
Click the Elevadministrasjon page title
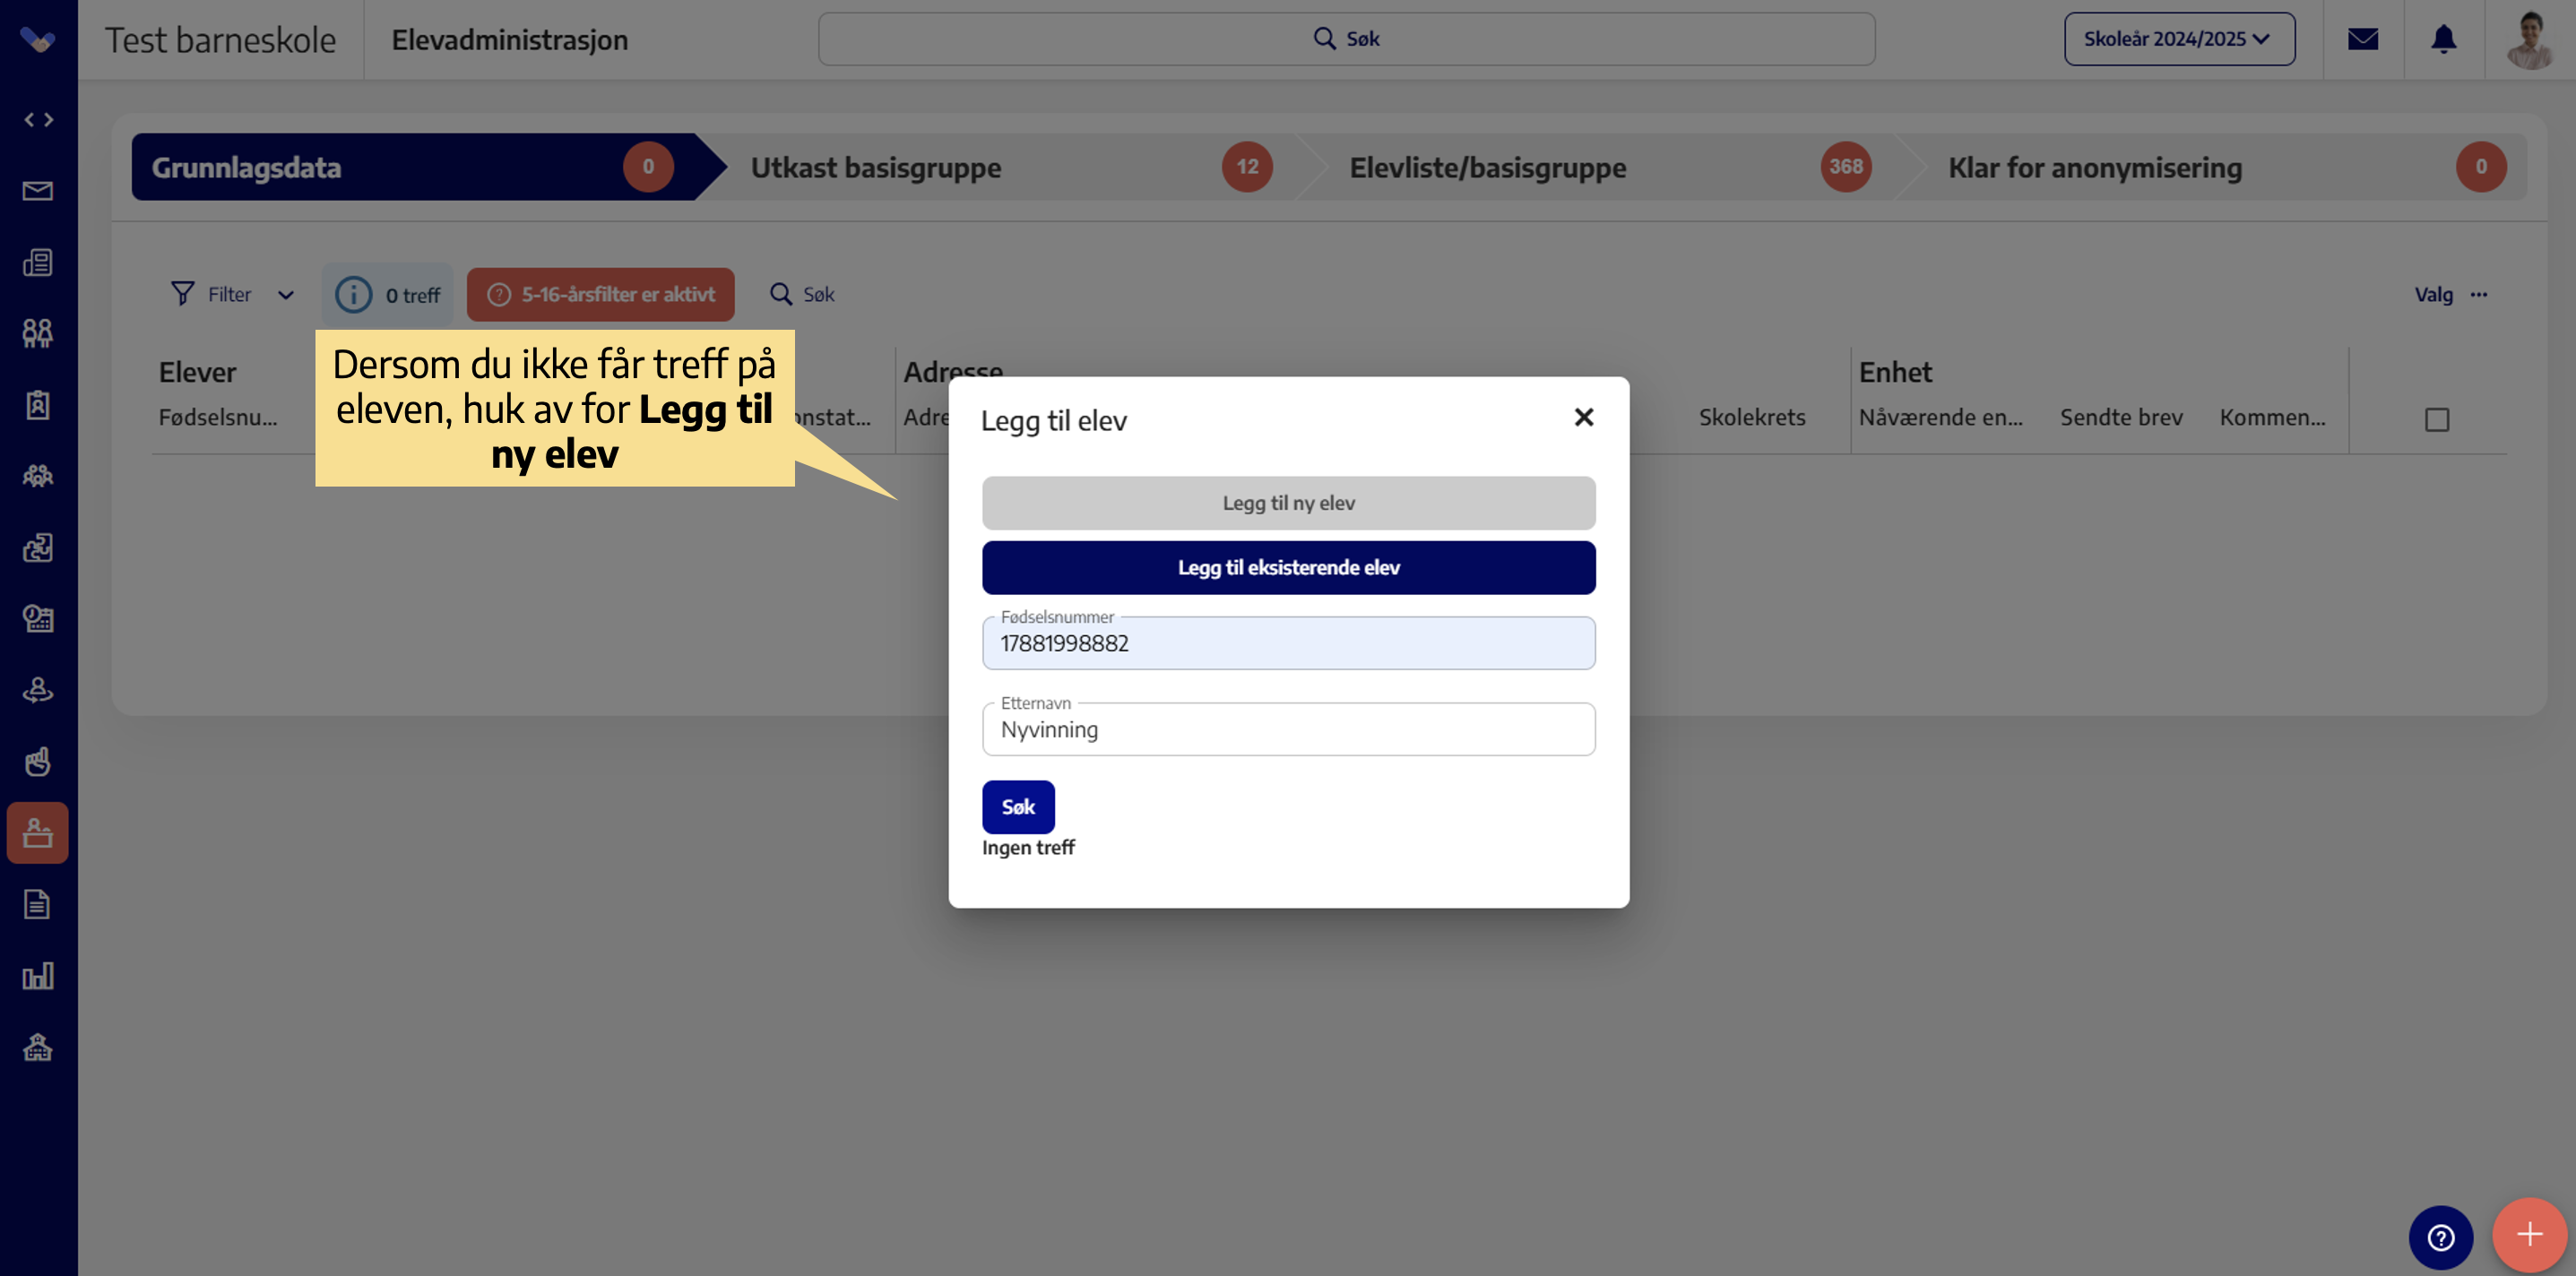pos(510,40)
